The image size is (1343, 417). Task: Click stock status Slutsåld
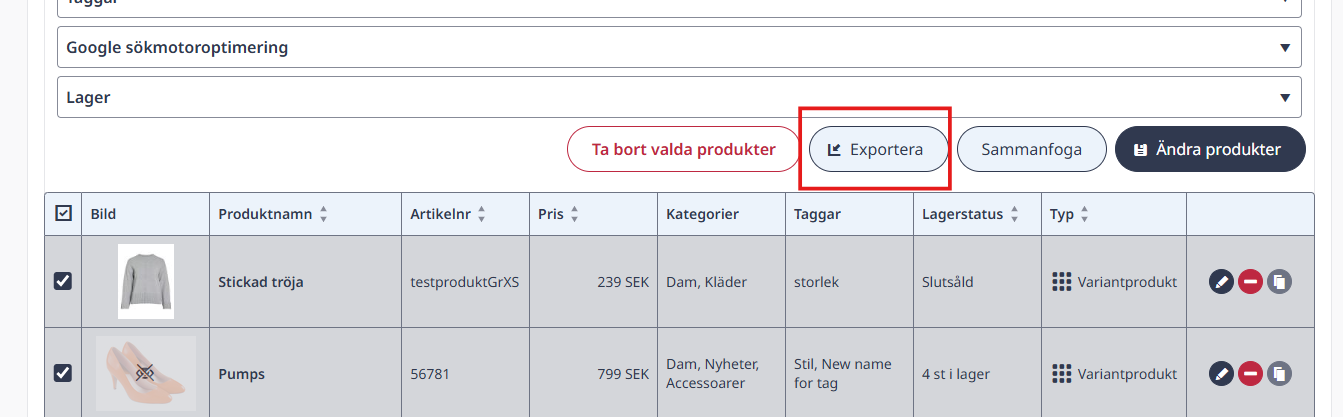(x=947, y=282)
